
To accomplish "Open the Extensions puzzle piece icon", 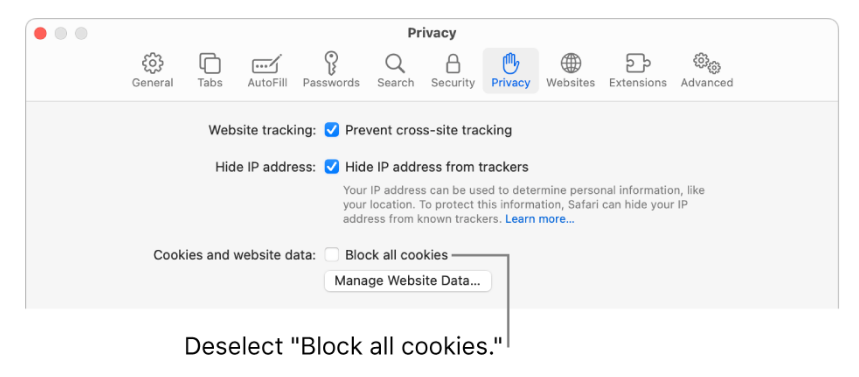I will coord(638,64).
